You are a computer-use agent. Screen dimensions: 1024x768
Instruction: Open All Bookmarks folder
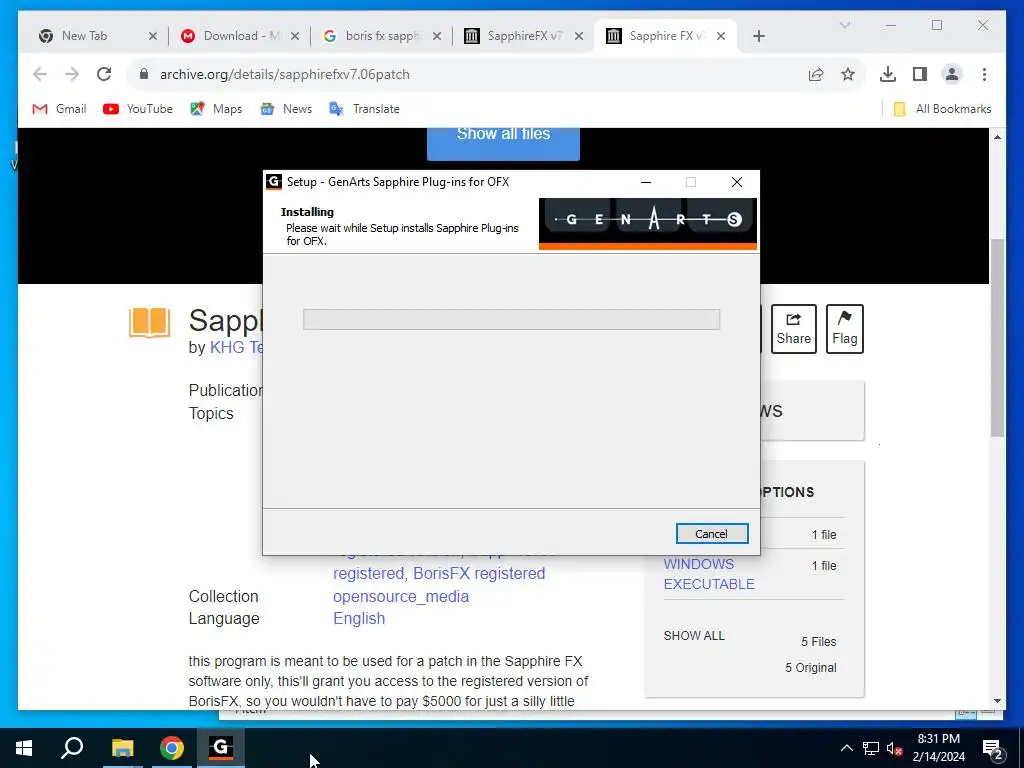click(x=942, y=109)
